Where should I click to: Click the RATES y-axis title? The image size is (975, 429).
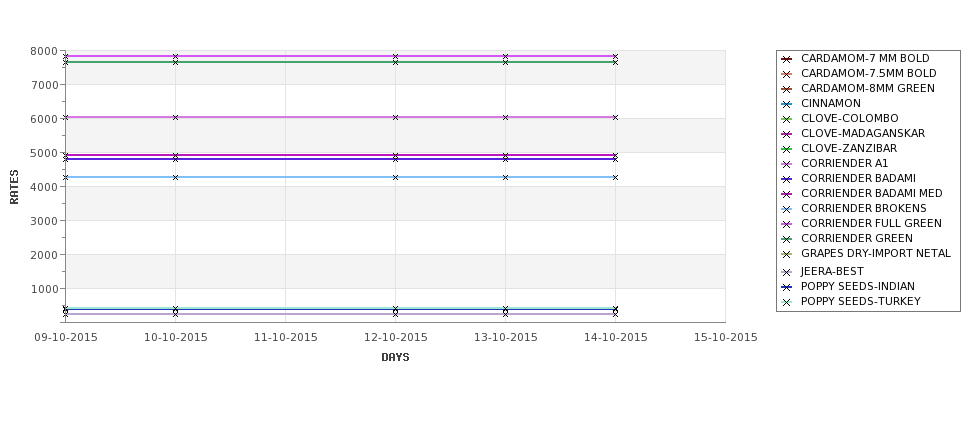(x=14, y=187)
